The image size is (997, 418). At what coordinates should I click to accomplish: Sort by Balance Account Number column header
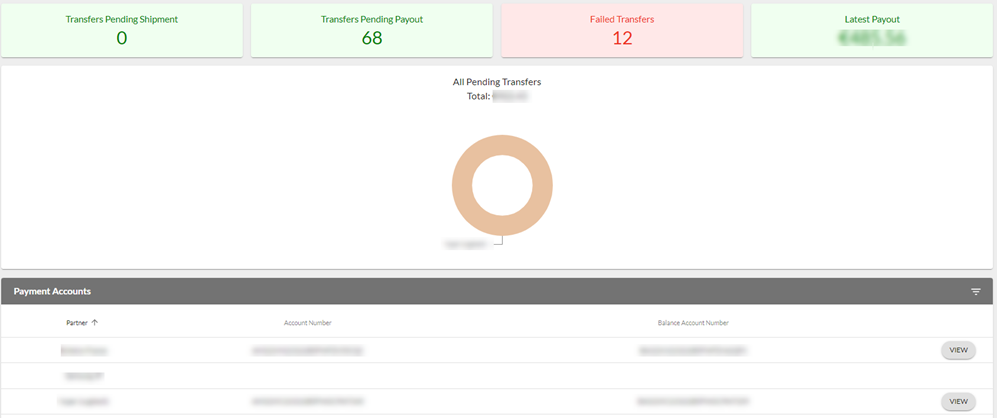tap(693, 323)
